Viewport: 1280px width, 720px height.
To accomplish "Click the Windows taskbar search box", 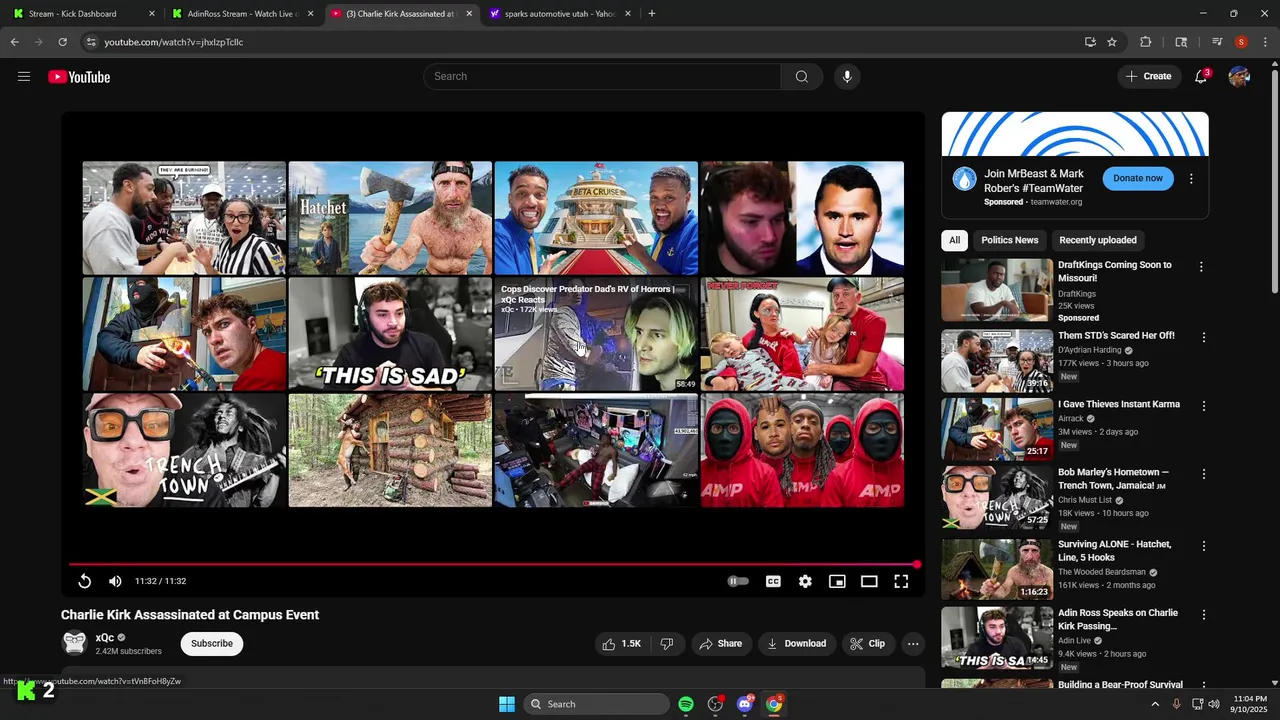I will pyautogui.click(x=596, y=704).
